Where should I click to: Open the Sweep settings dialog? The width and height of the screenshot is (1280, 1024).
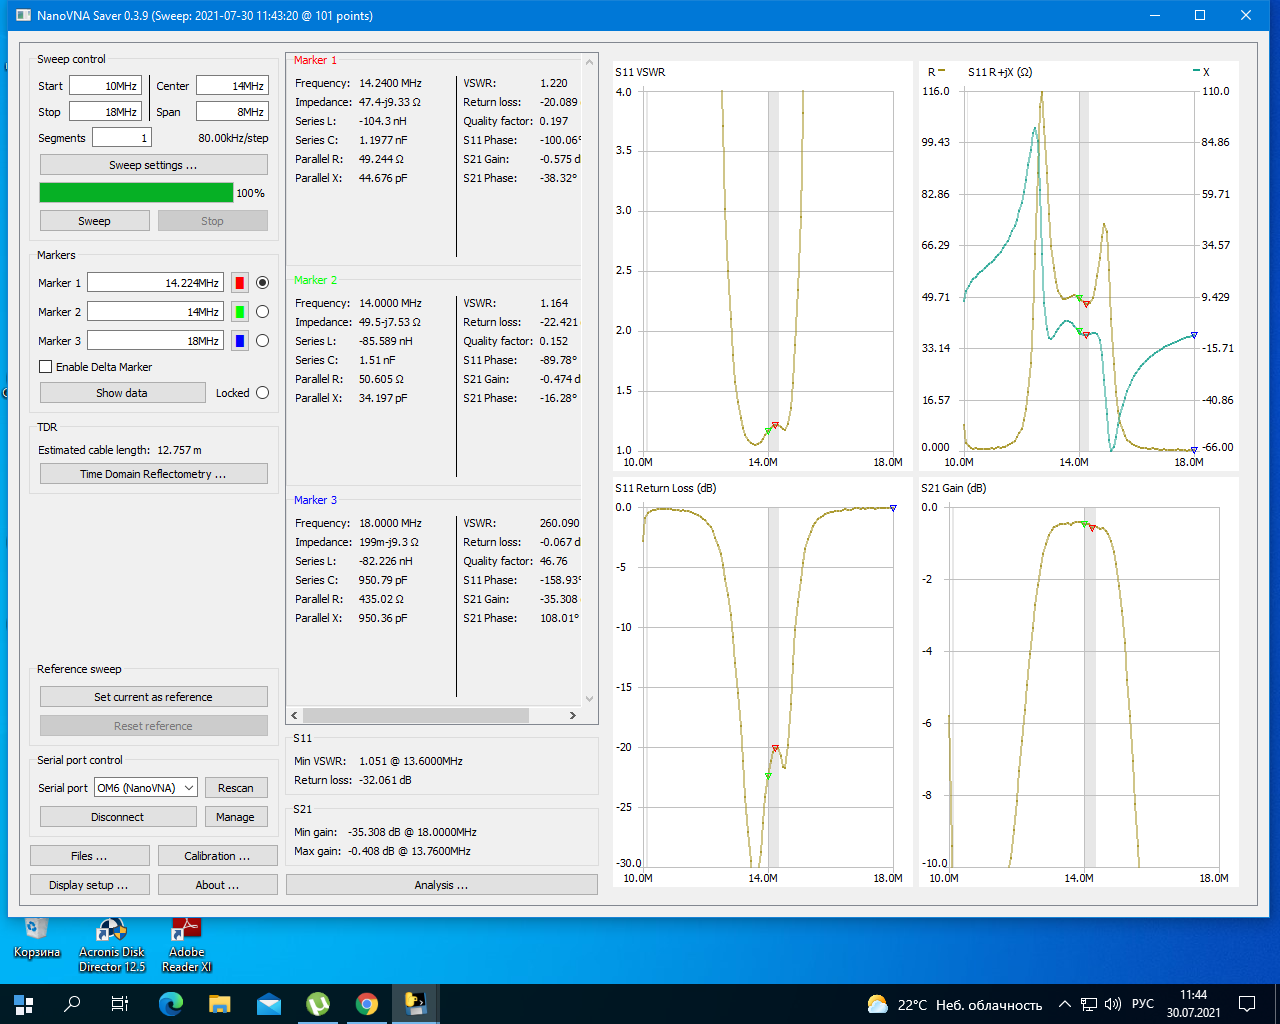(x=153, y=165)
